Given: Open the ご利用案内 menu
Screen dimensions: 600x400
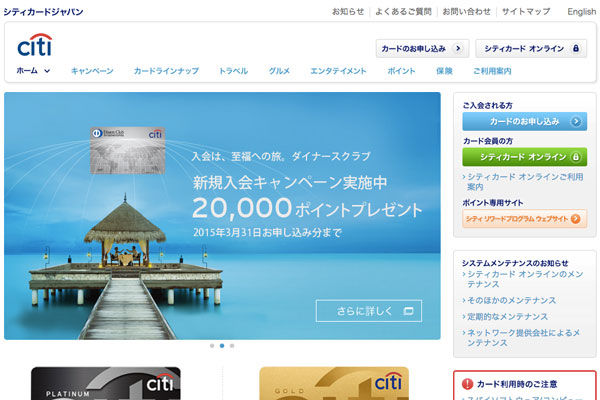Looking at the screenshot, I should 492,71.
